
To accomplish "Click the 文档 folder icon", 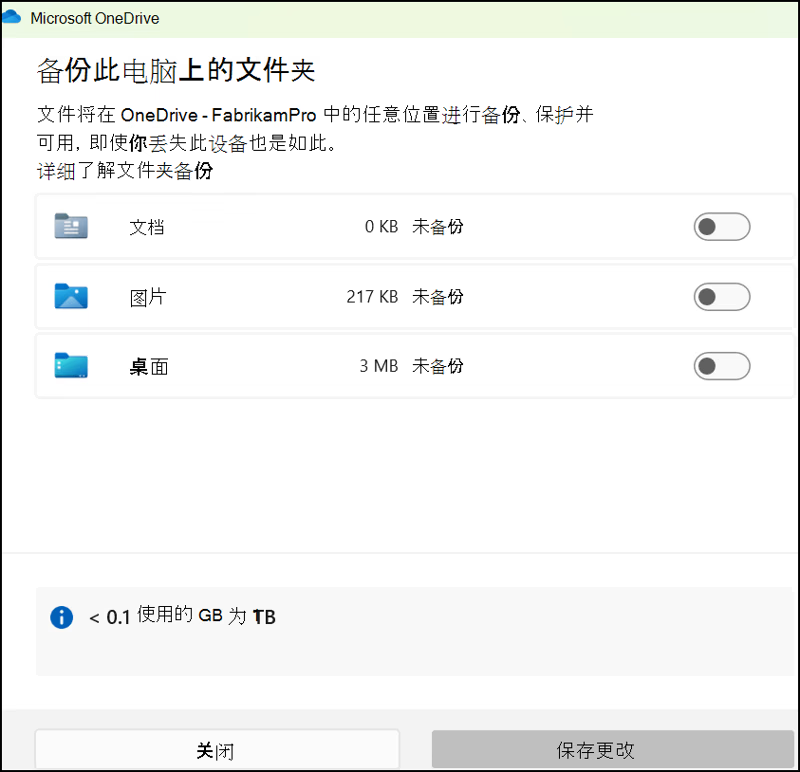I will [x=70, y=227].
